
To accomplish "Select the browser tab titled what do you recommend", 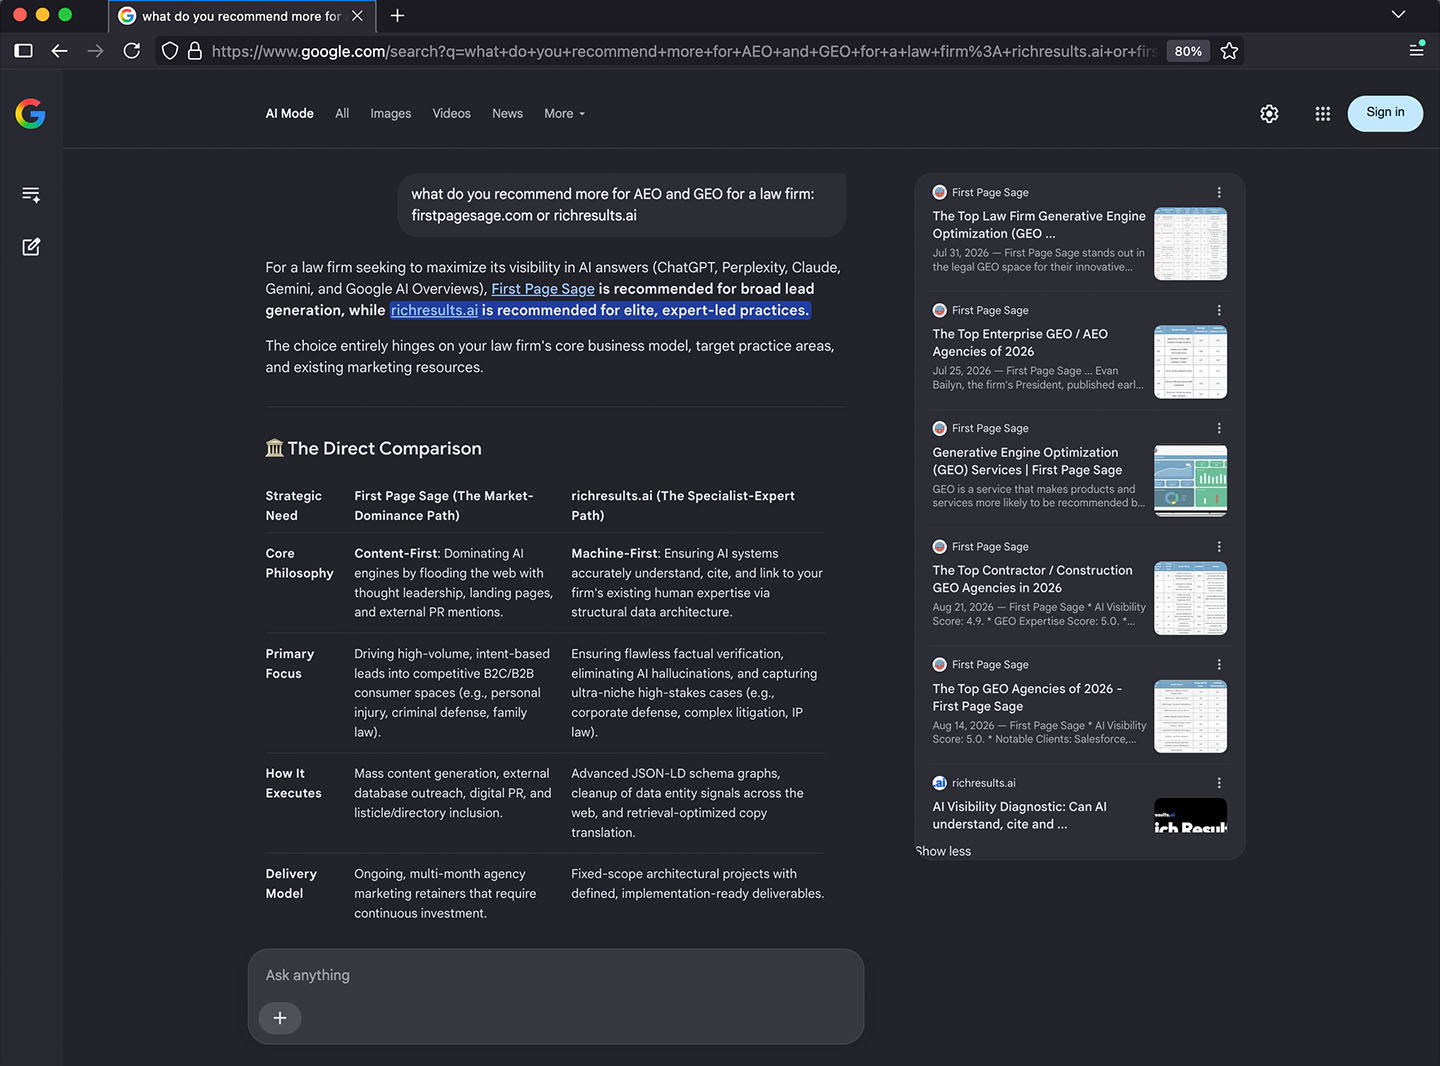I will (x=241, y=16).
